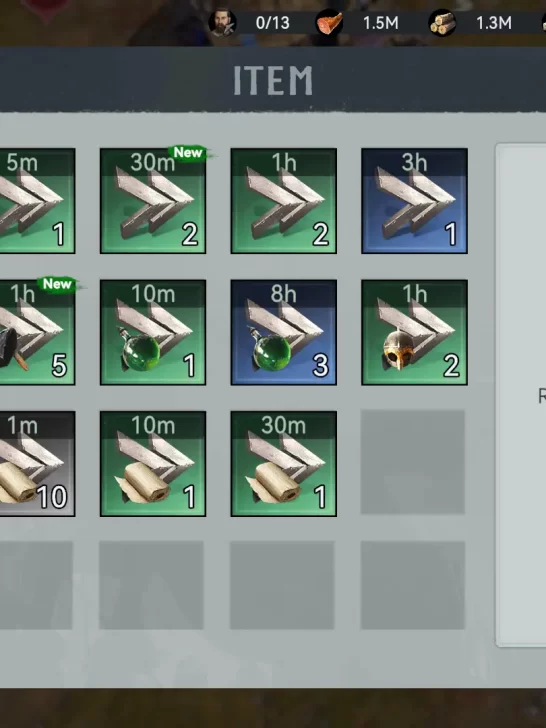The width and height of the screenshot is (546, 728).
Task: Select the green 1h general speedup item
Action: coord(284,201)
